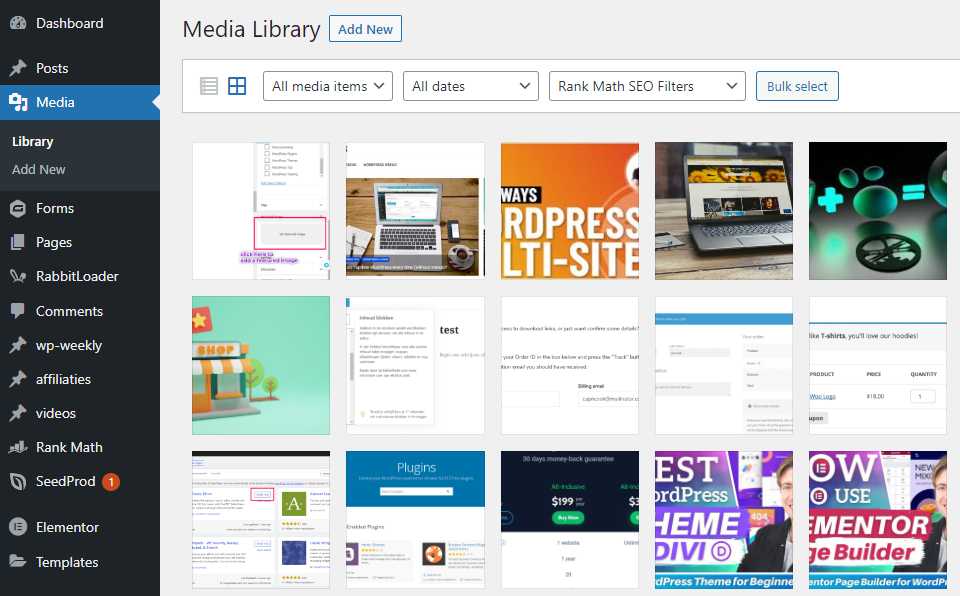Click the Elementor circle icon
Screen dimensions: 960x596
pos(18,527)
